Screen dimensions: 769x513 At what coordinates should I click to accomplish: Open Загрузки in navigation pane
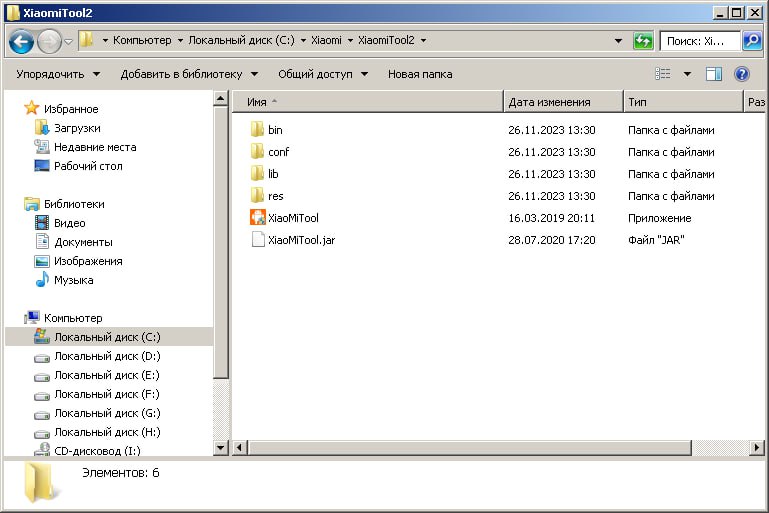click(77, 128)
